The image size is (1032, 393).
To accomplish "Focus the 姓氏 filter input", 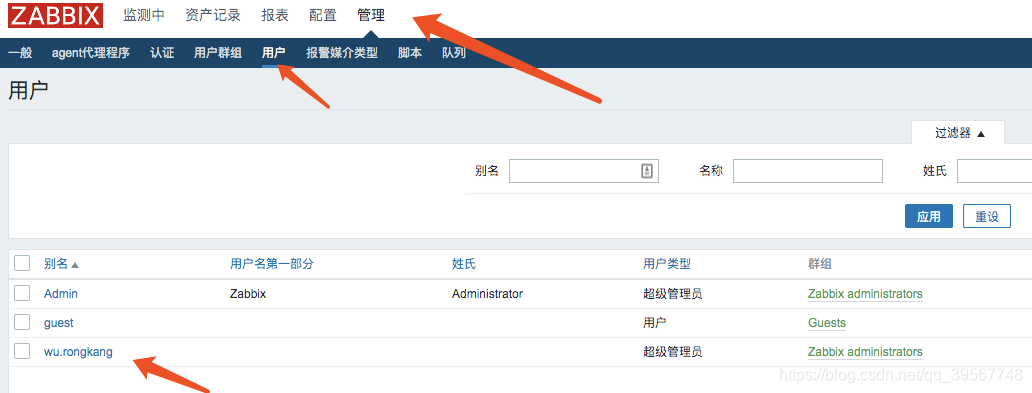I will tap(994, 171).
